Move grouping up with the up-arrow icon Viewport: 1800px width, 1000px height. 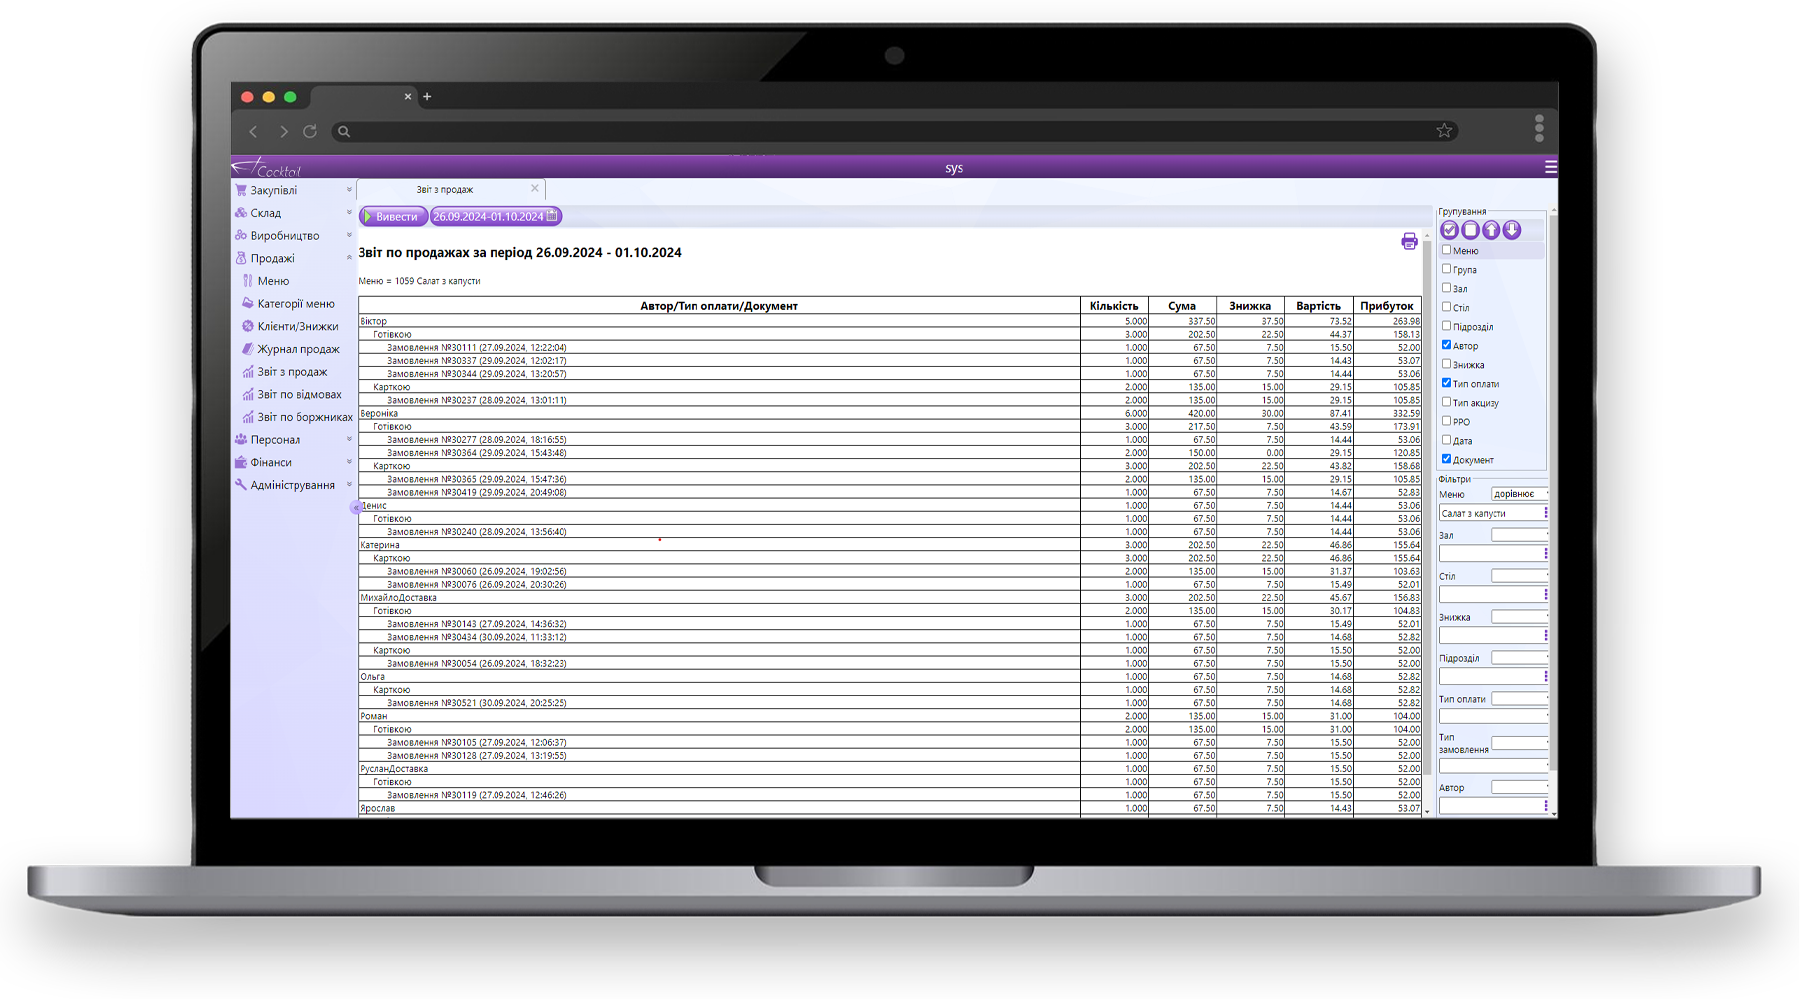click(1491, 230)
